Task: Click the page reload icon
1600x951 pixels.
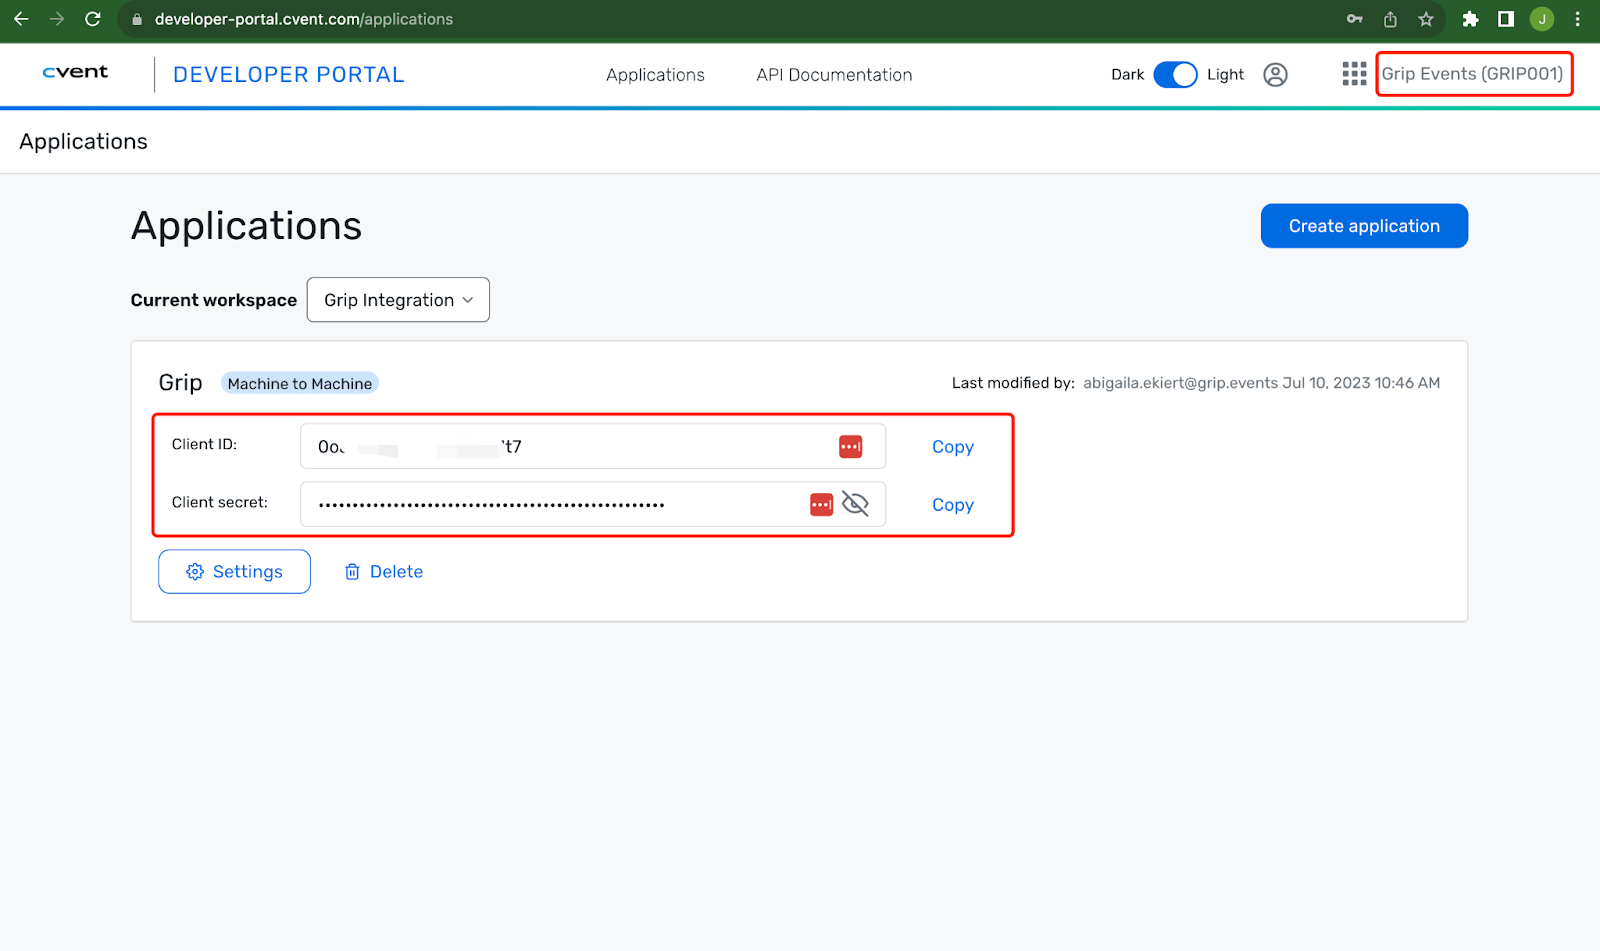Action: (x=92, y=18)
